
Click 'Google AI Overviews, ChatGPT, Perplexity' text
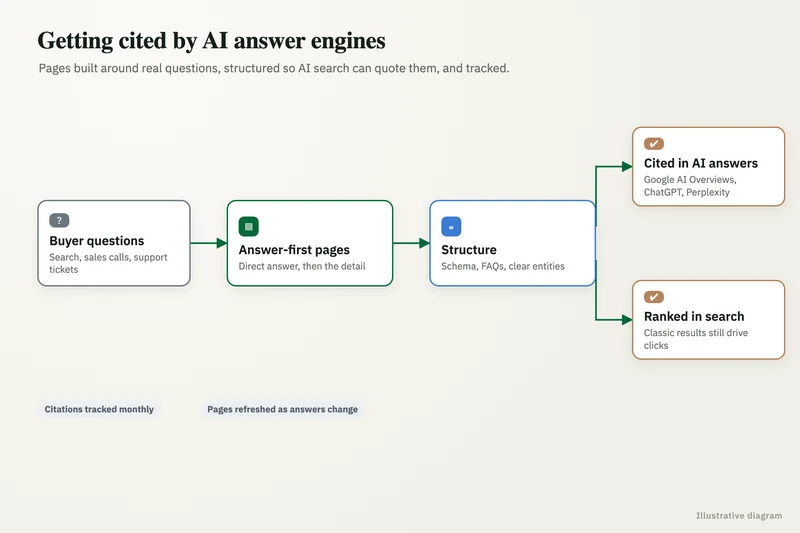pos(690,186)
